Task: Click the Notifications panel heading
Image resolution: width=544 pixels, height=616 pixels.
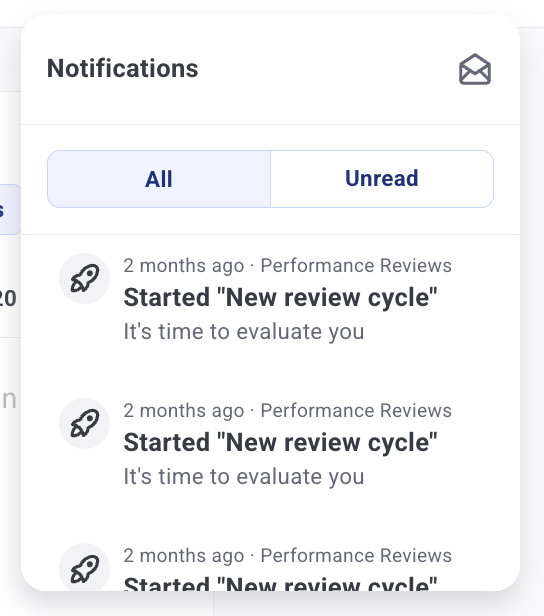Action: click(x=123, y=69)
